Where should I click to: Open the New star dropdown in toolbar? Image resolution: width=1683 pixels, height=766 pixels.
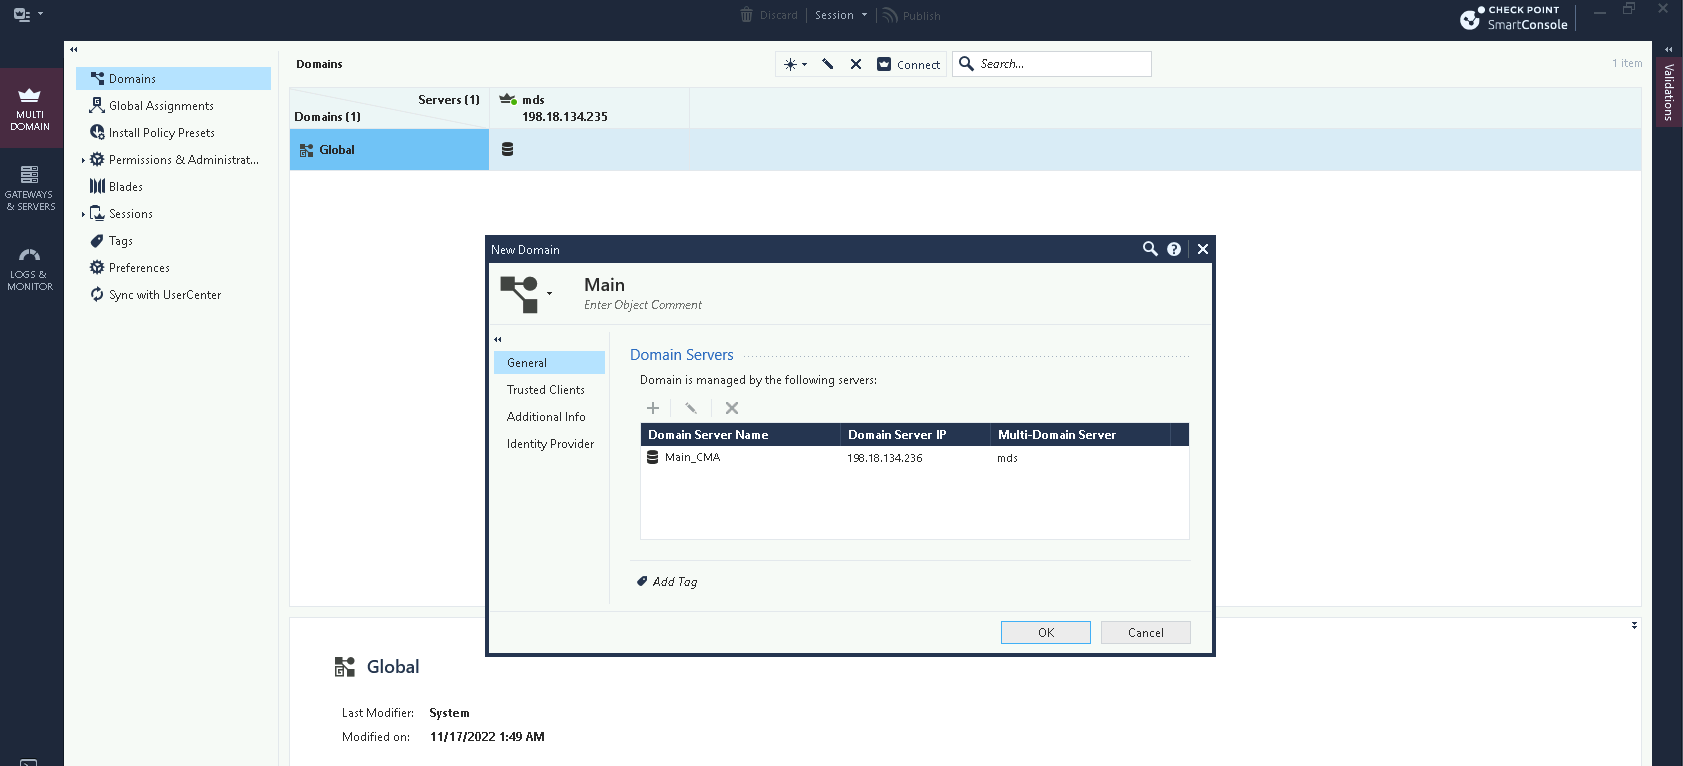tap(795, 64)
